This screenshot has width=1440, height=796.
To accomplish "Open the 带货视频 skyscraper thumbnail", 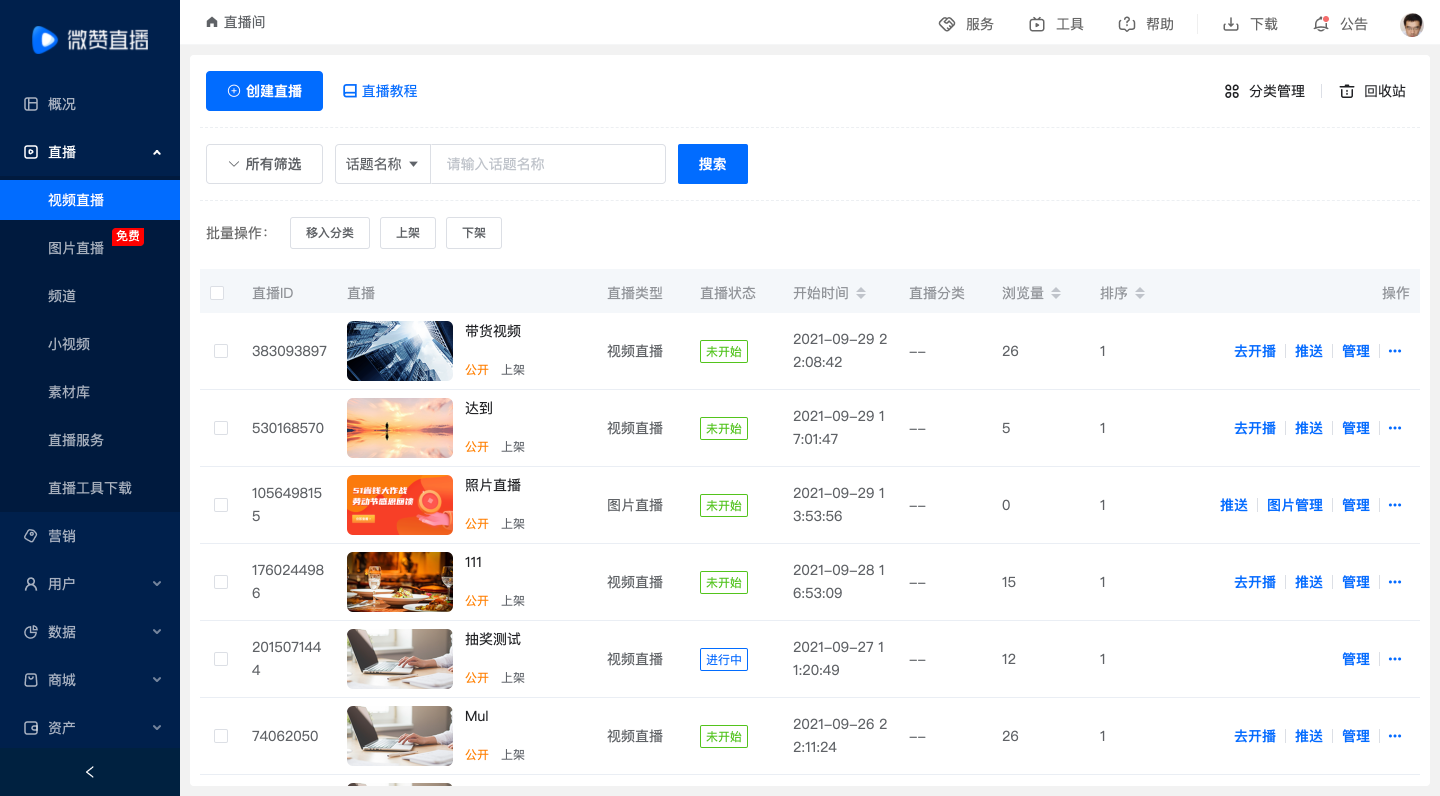I will (x=400, y=351).
